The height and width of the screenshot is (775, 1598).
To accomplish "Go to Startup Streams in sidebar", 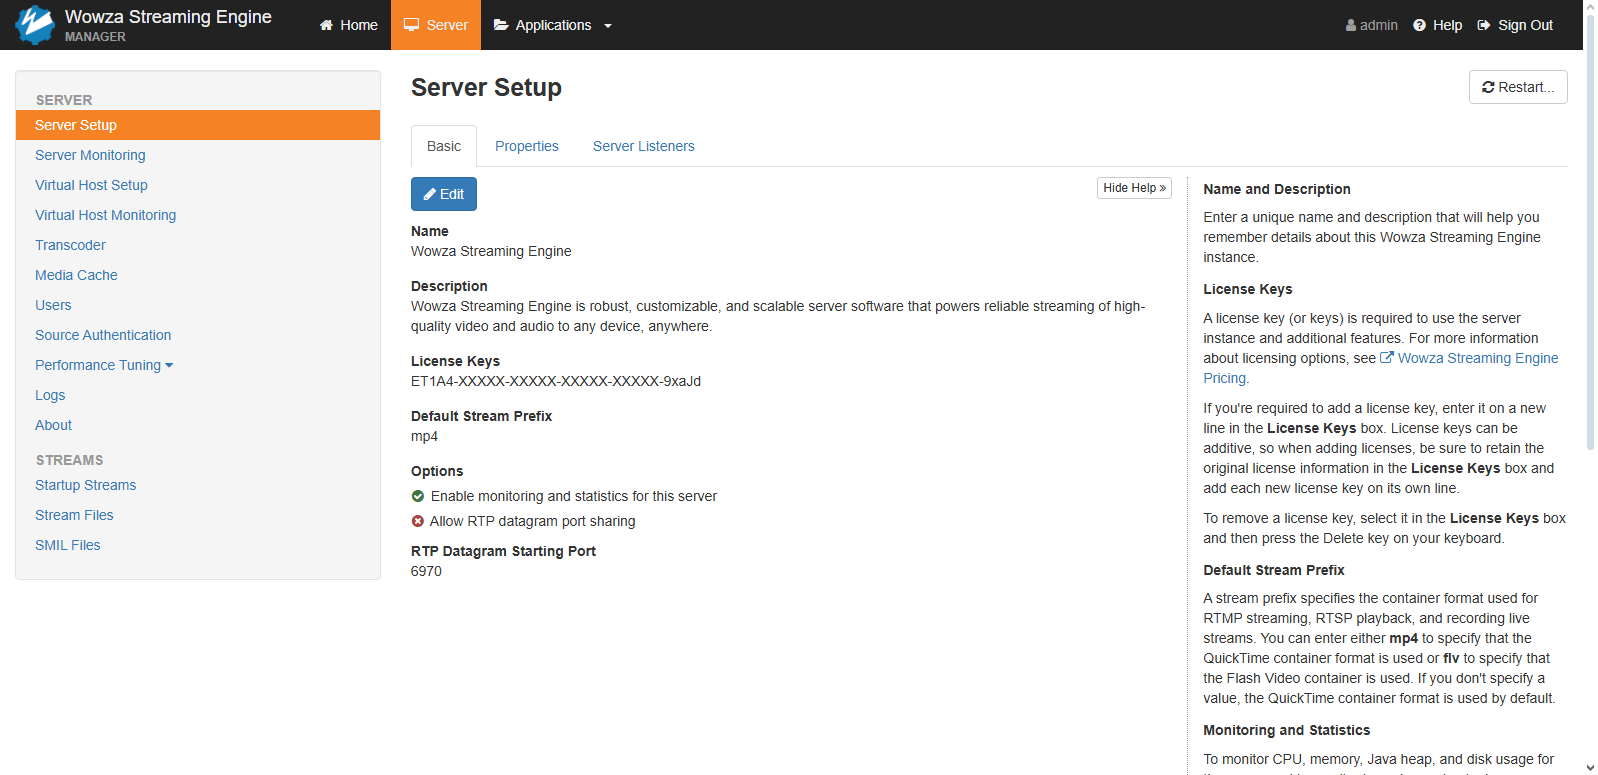I will tap(85, 485).
